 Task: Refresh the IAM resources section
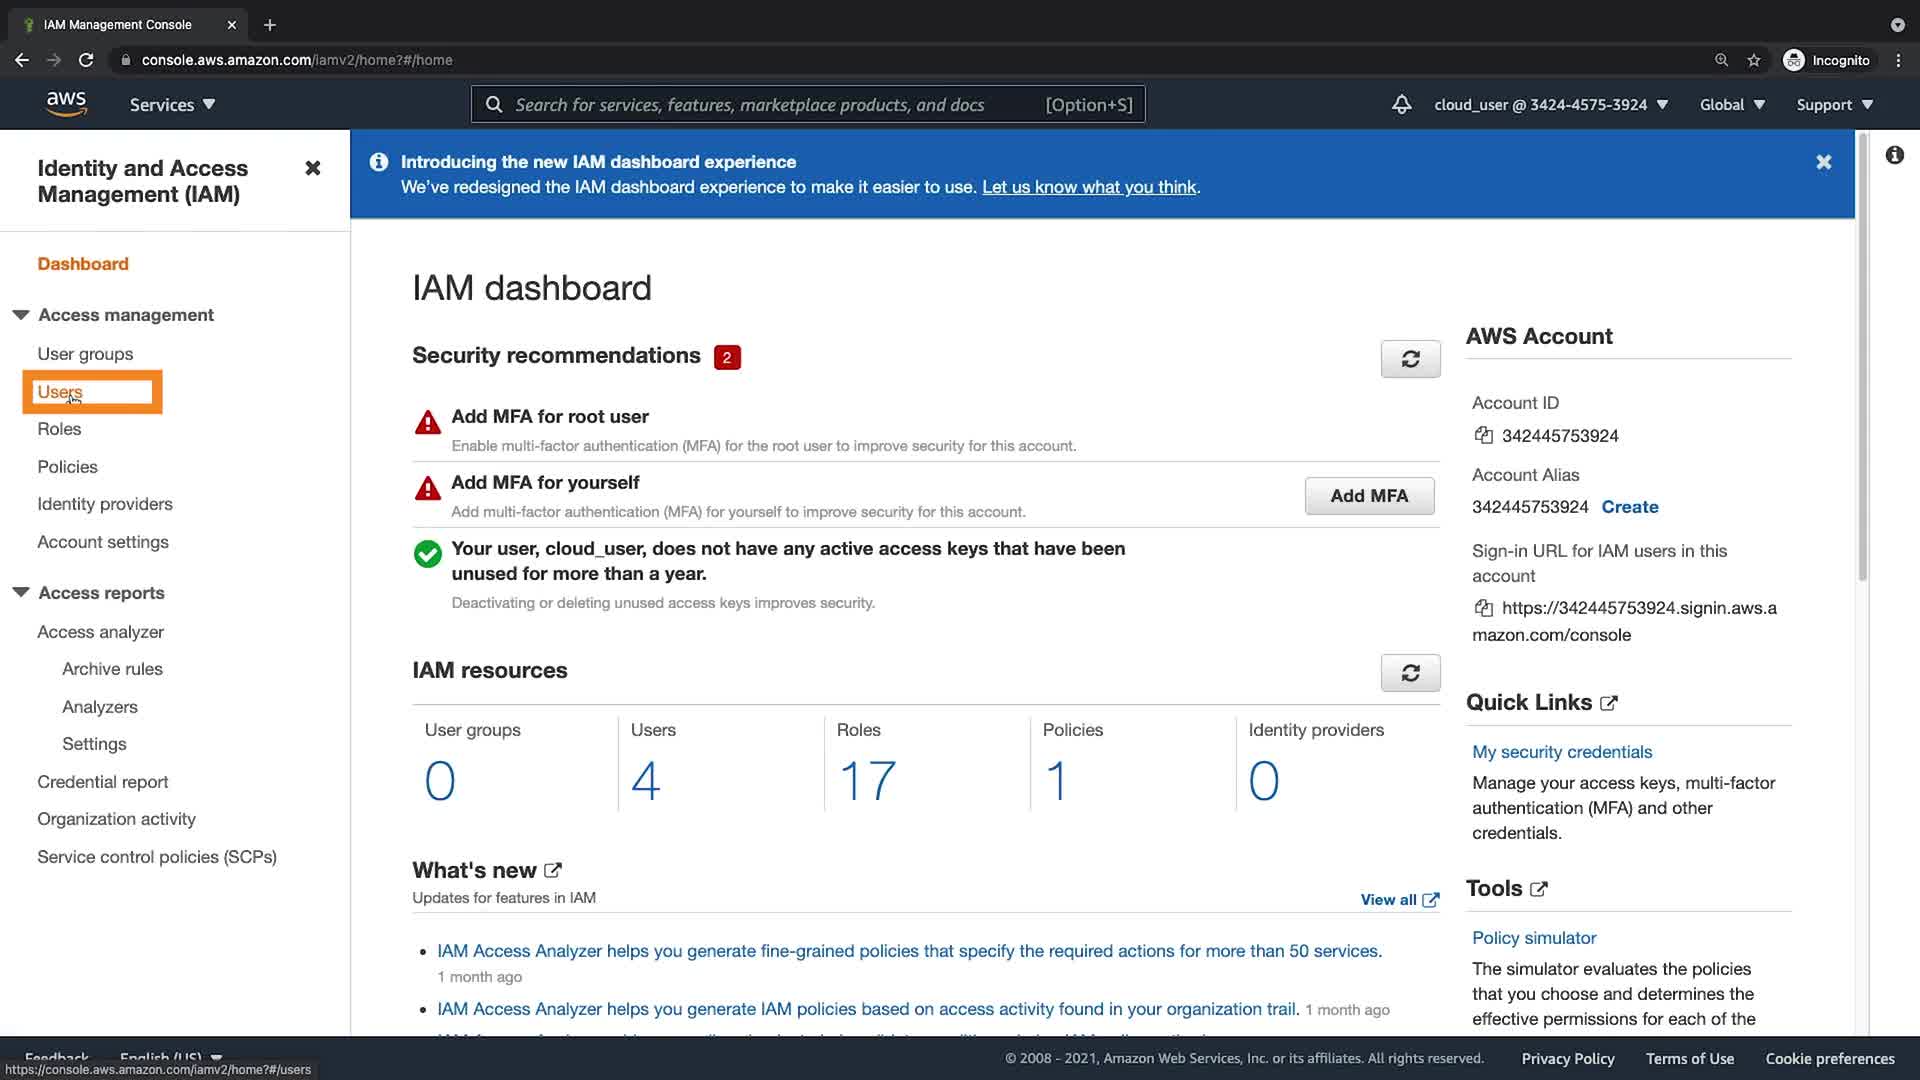[1410, 673]
